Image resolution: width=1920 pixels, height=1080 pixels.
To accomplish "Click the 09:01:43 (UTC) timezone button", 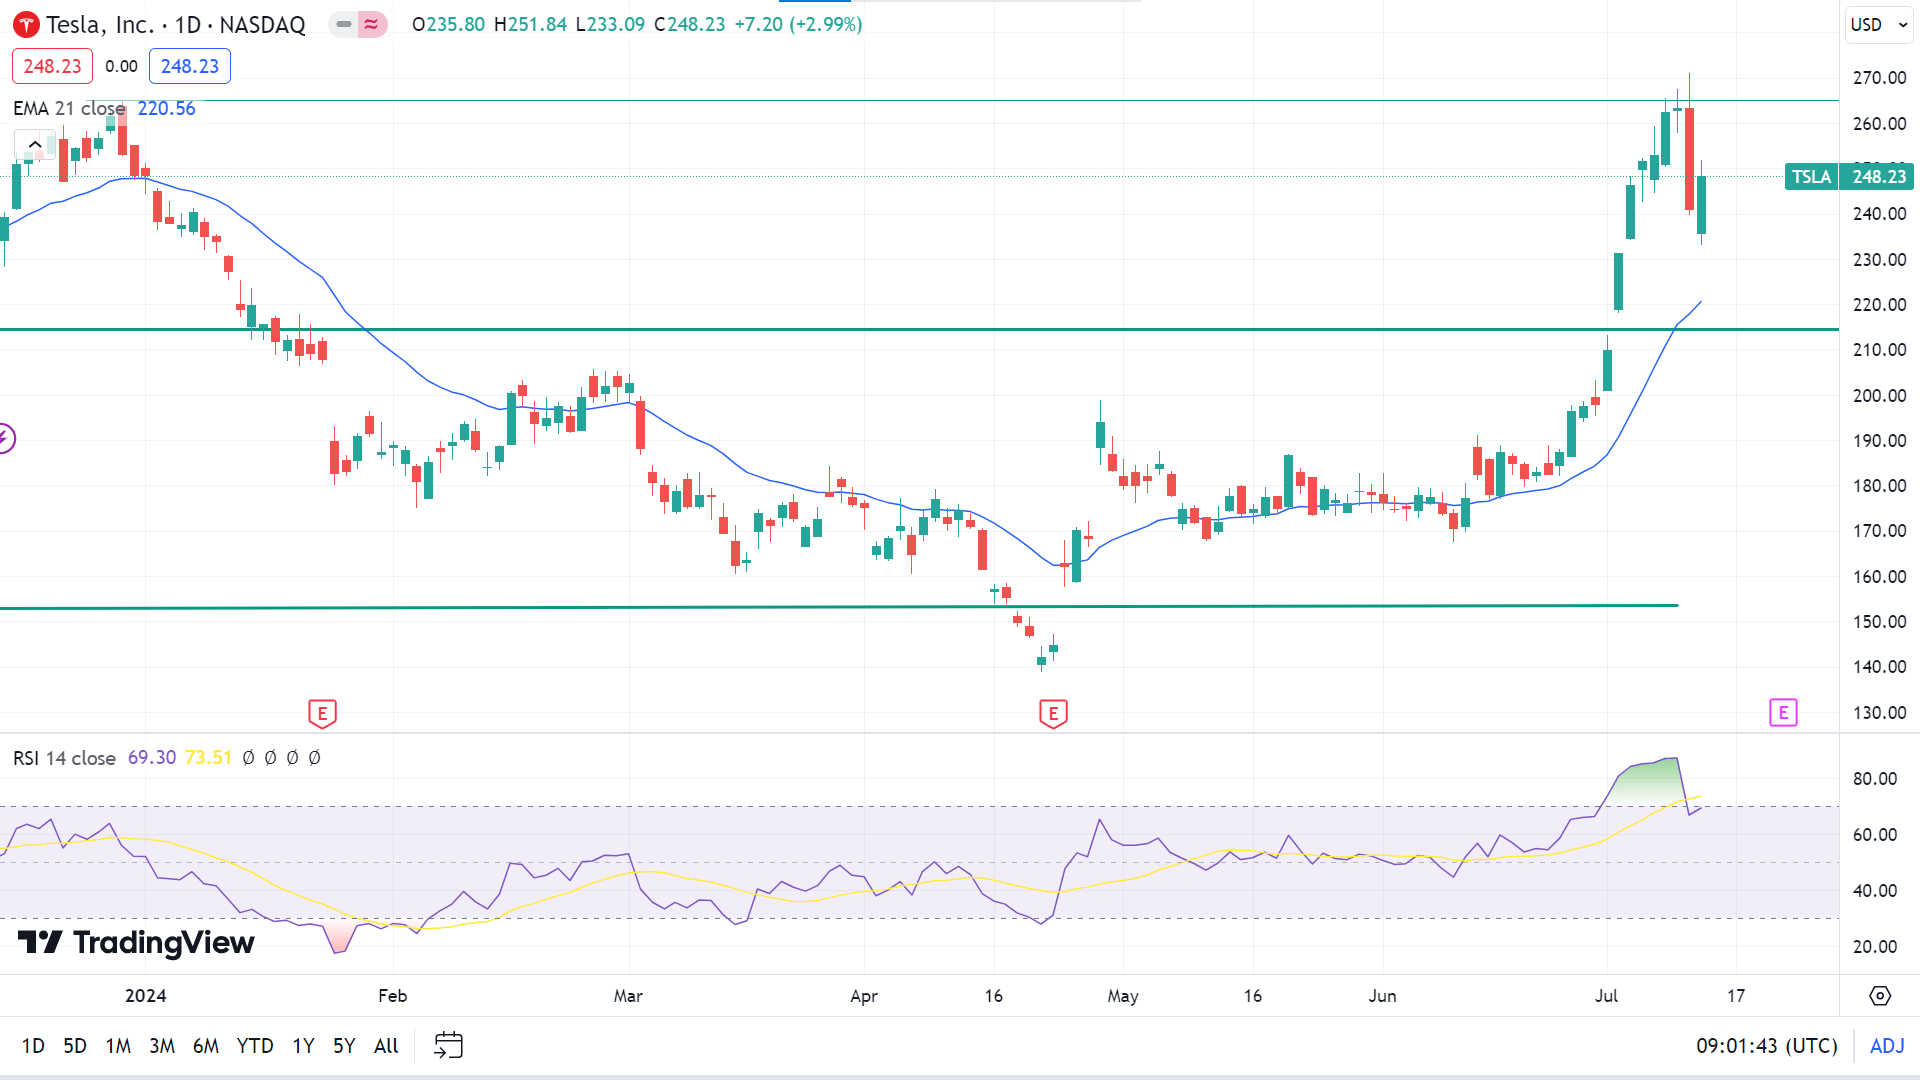I will coord(1767,1046).
